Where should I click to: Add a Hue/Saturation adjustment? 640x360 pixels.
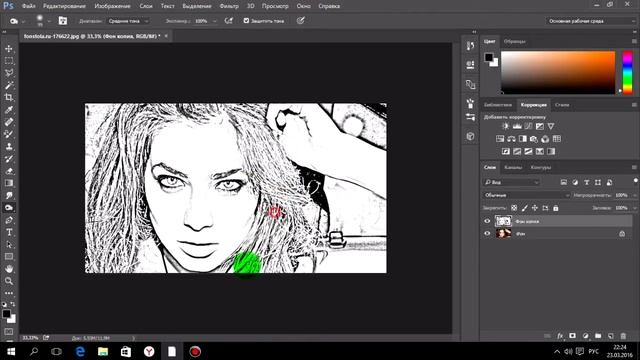coord(500,139)
